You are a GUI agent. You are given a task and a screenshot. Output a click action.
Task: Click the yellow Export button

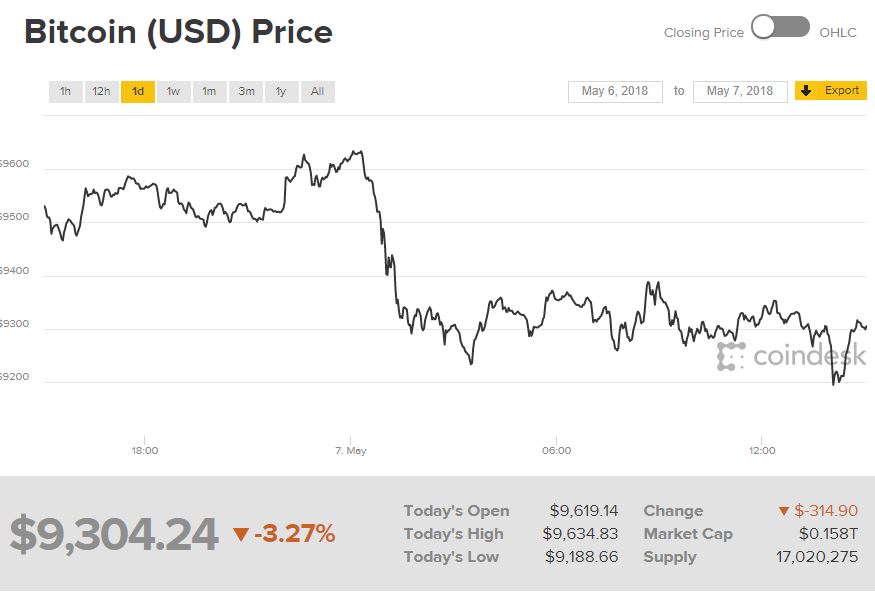click(831, 91)
